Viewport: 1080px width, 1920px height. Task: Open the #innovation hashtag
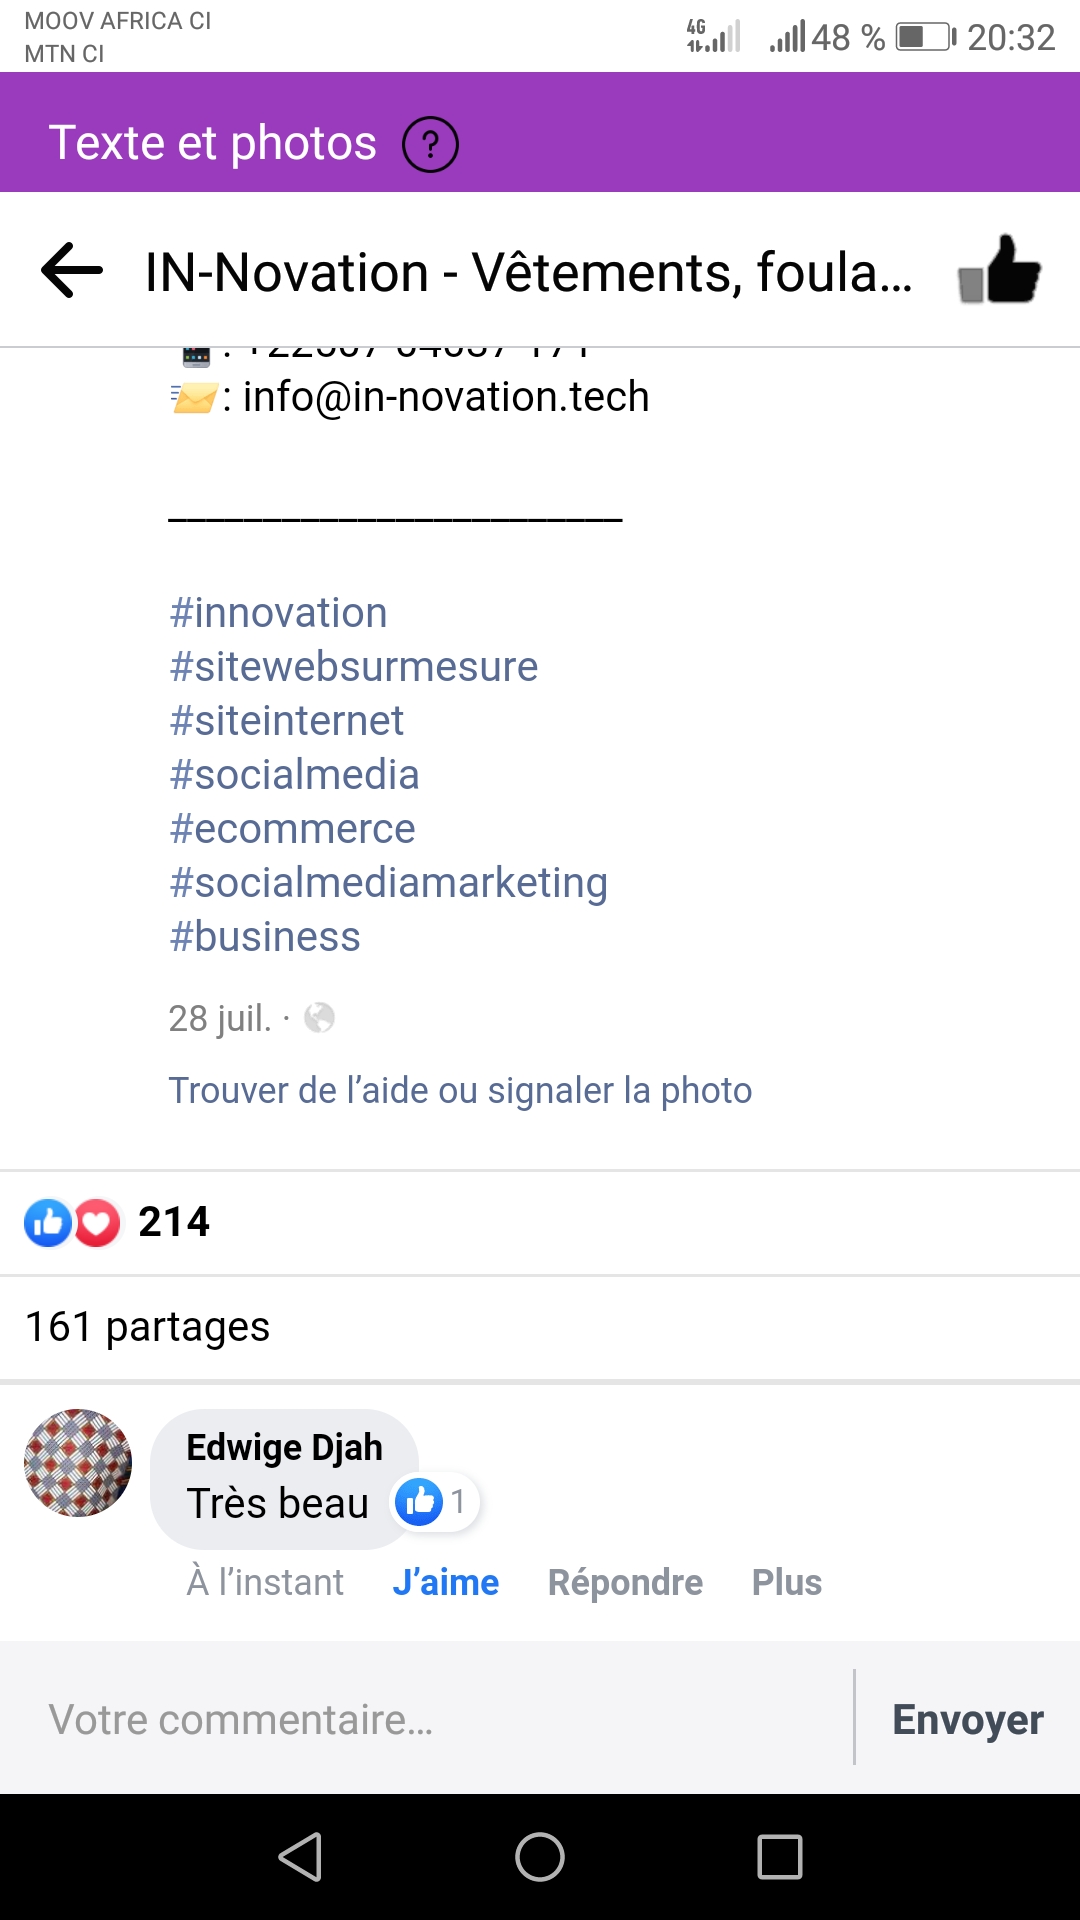[x=278, y=613]
